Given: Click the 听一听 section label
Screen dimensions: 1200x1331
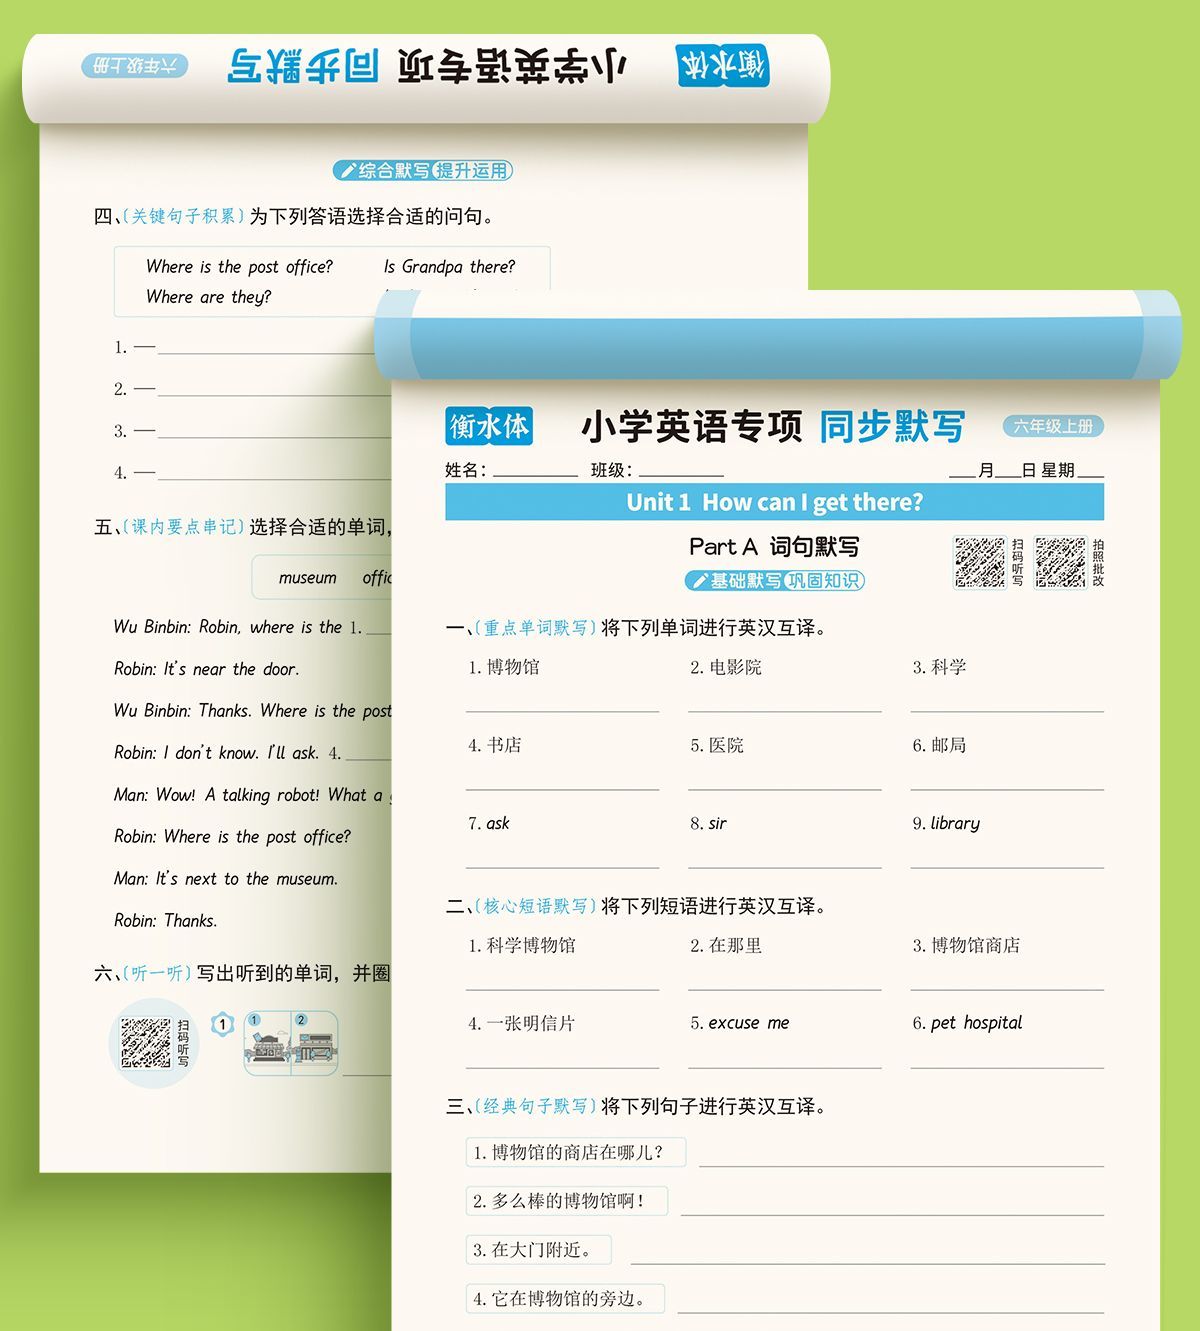Looking at the screenshot, I should [x=157, y=973].
